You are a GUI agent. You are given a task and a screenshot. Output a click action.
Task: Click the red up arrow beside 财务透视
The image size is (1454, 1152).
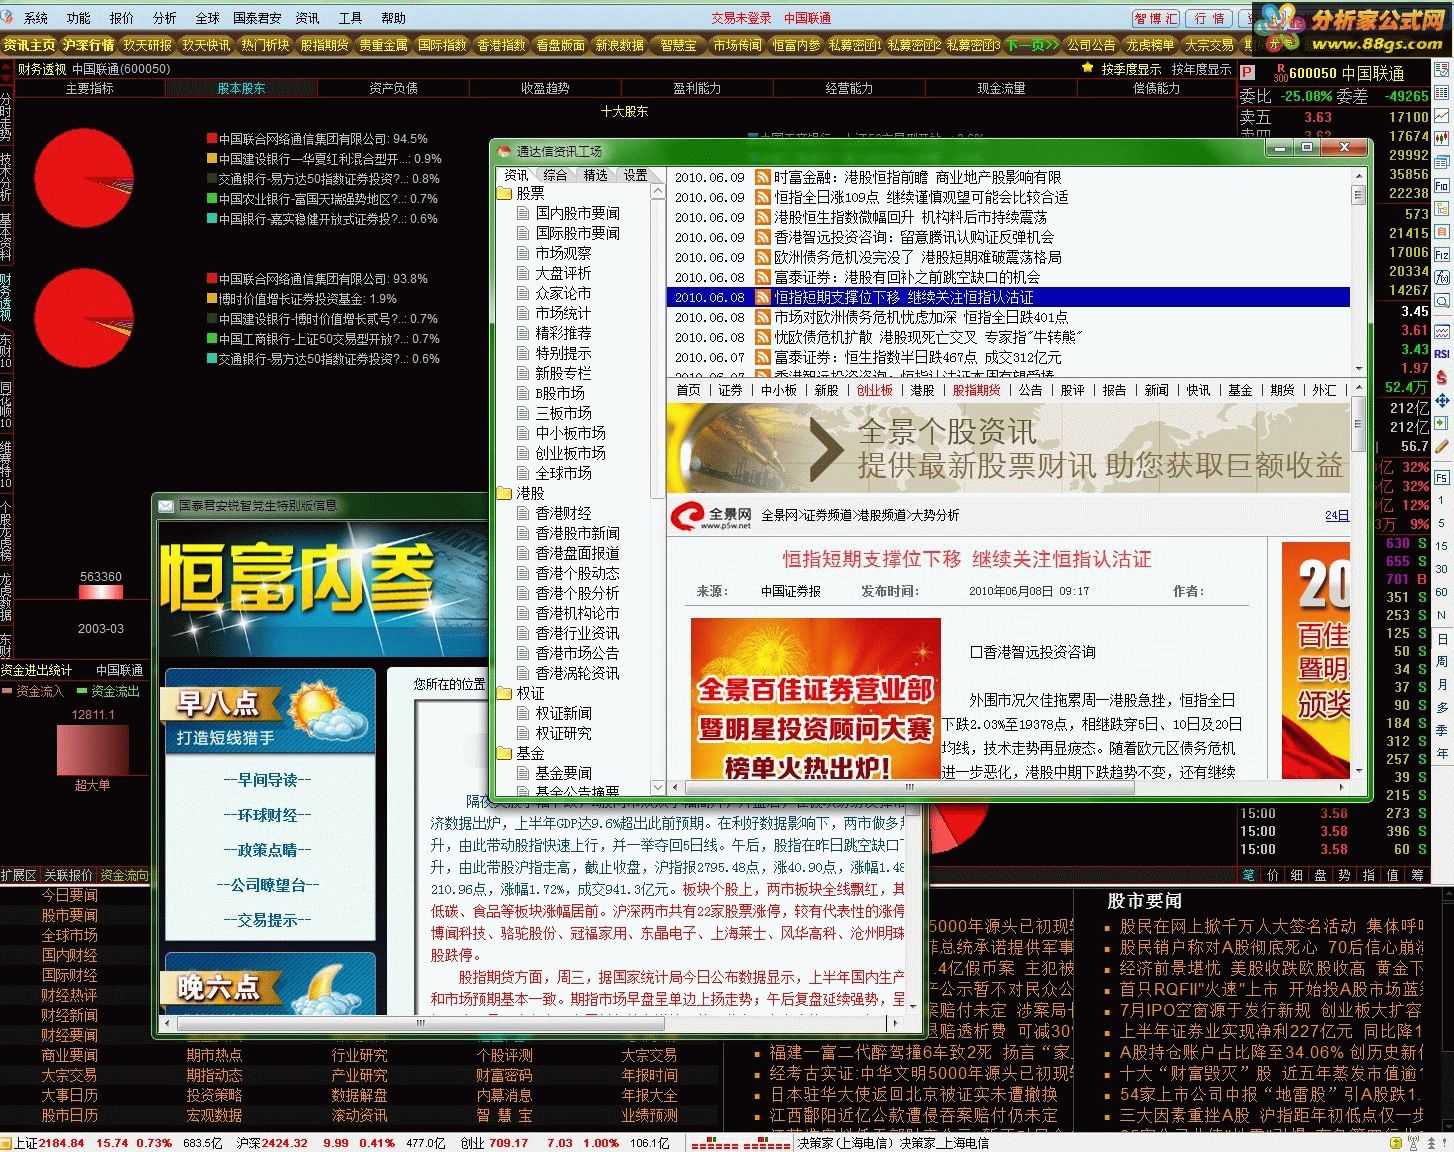pos(8,69)
